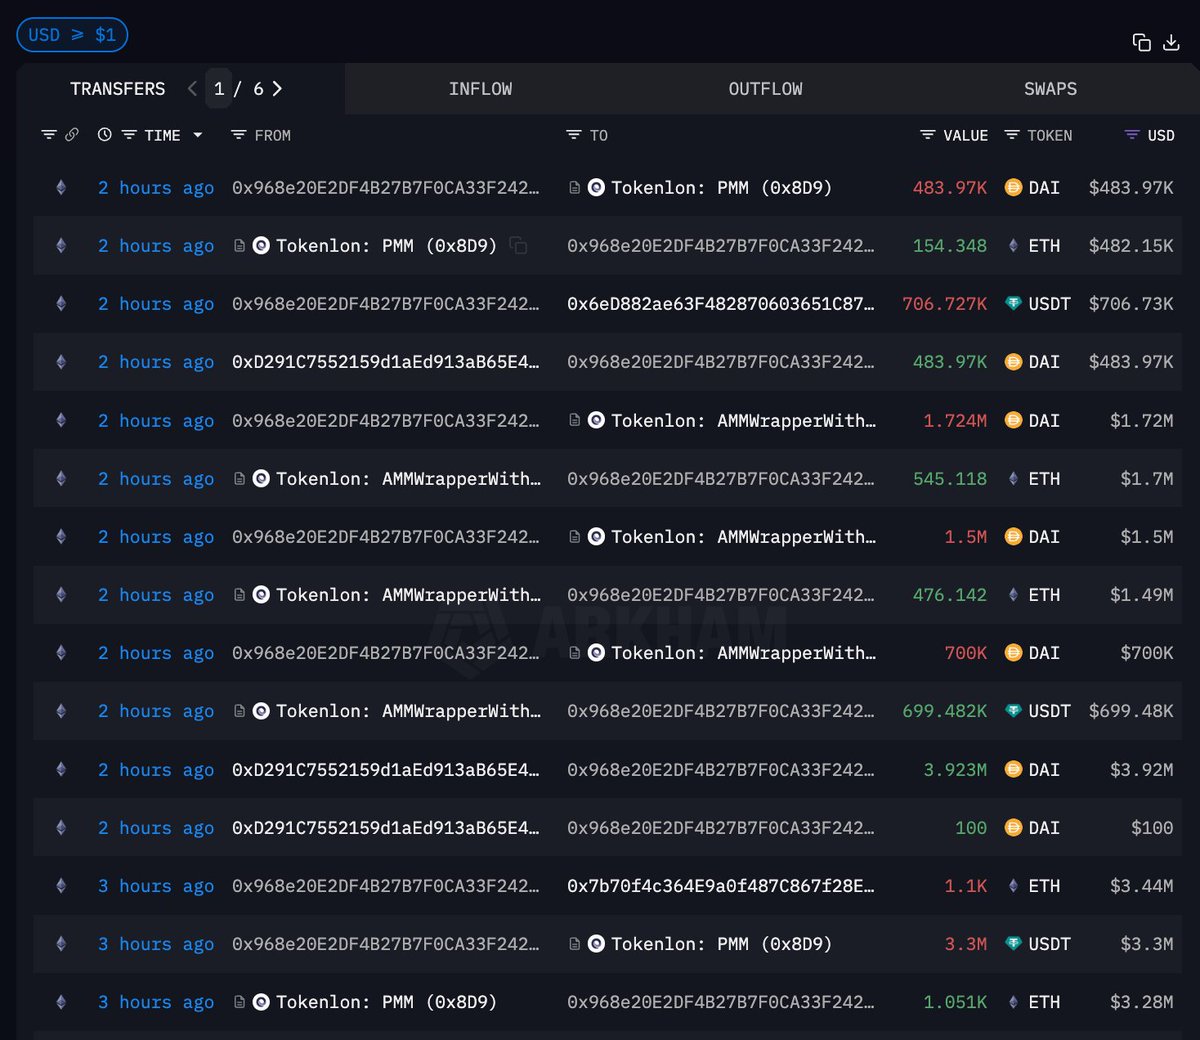
Task: Go to next page of transfers
Action: coord(277,89)
